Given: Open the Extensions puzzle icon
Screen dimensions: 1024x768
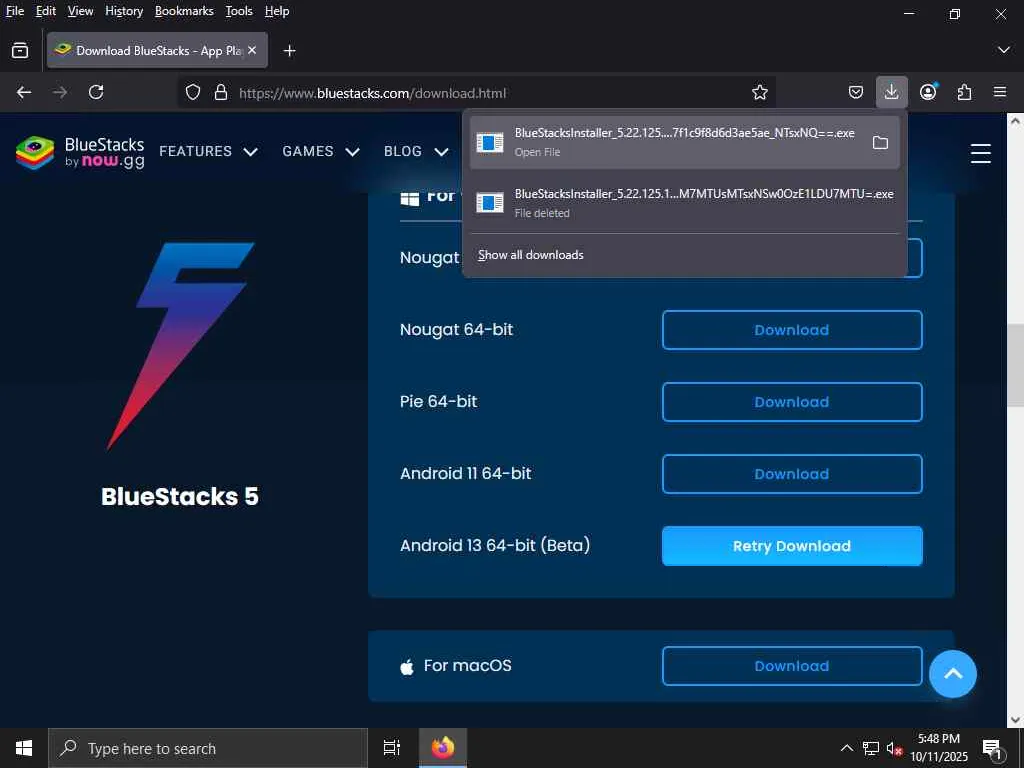Looking at the screenshot, I should (964, 92).
